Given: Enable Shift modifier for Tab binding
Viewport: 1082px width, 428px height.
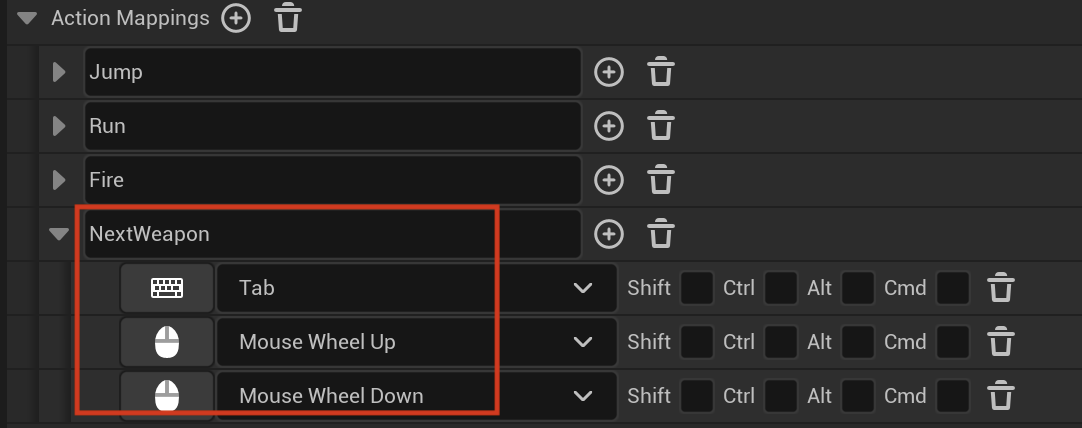Looking at the screenshot, I should point(696,288).
